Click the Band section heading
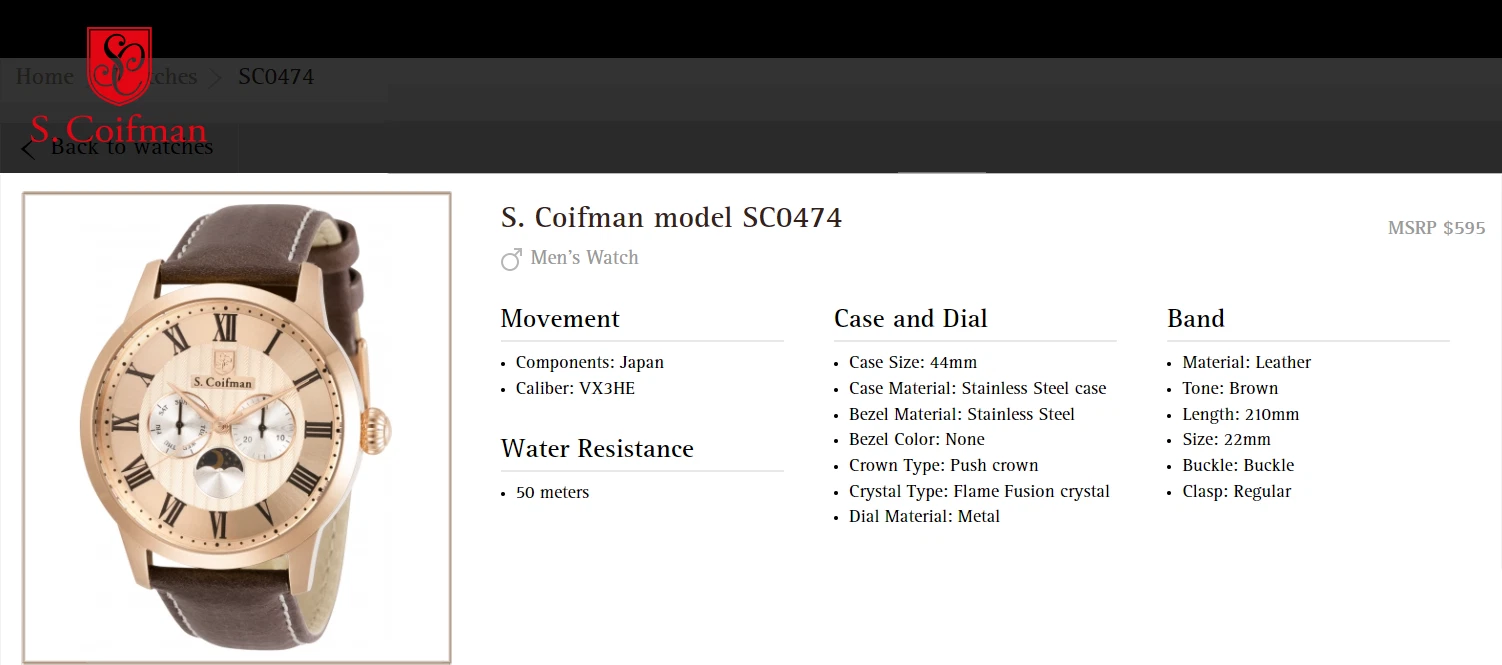The image size is (1502, 665). click(x=1195, y=319)
